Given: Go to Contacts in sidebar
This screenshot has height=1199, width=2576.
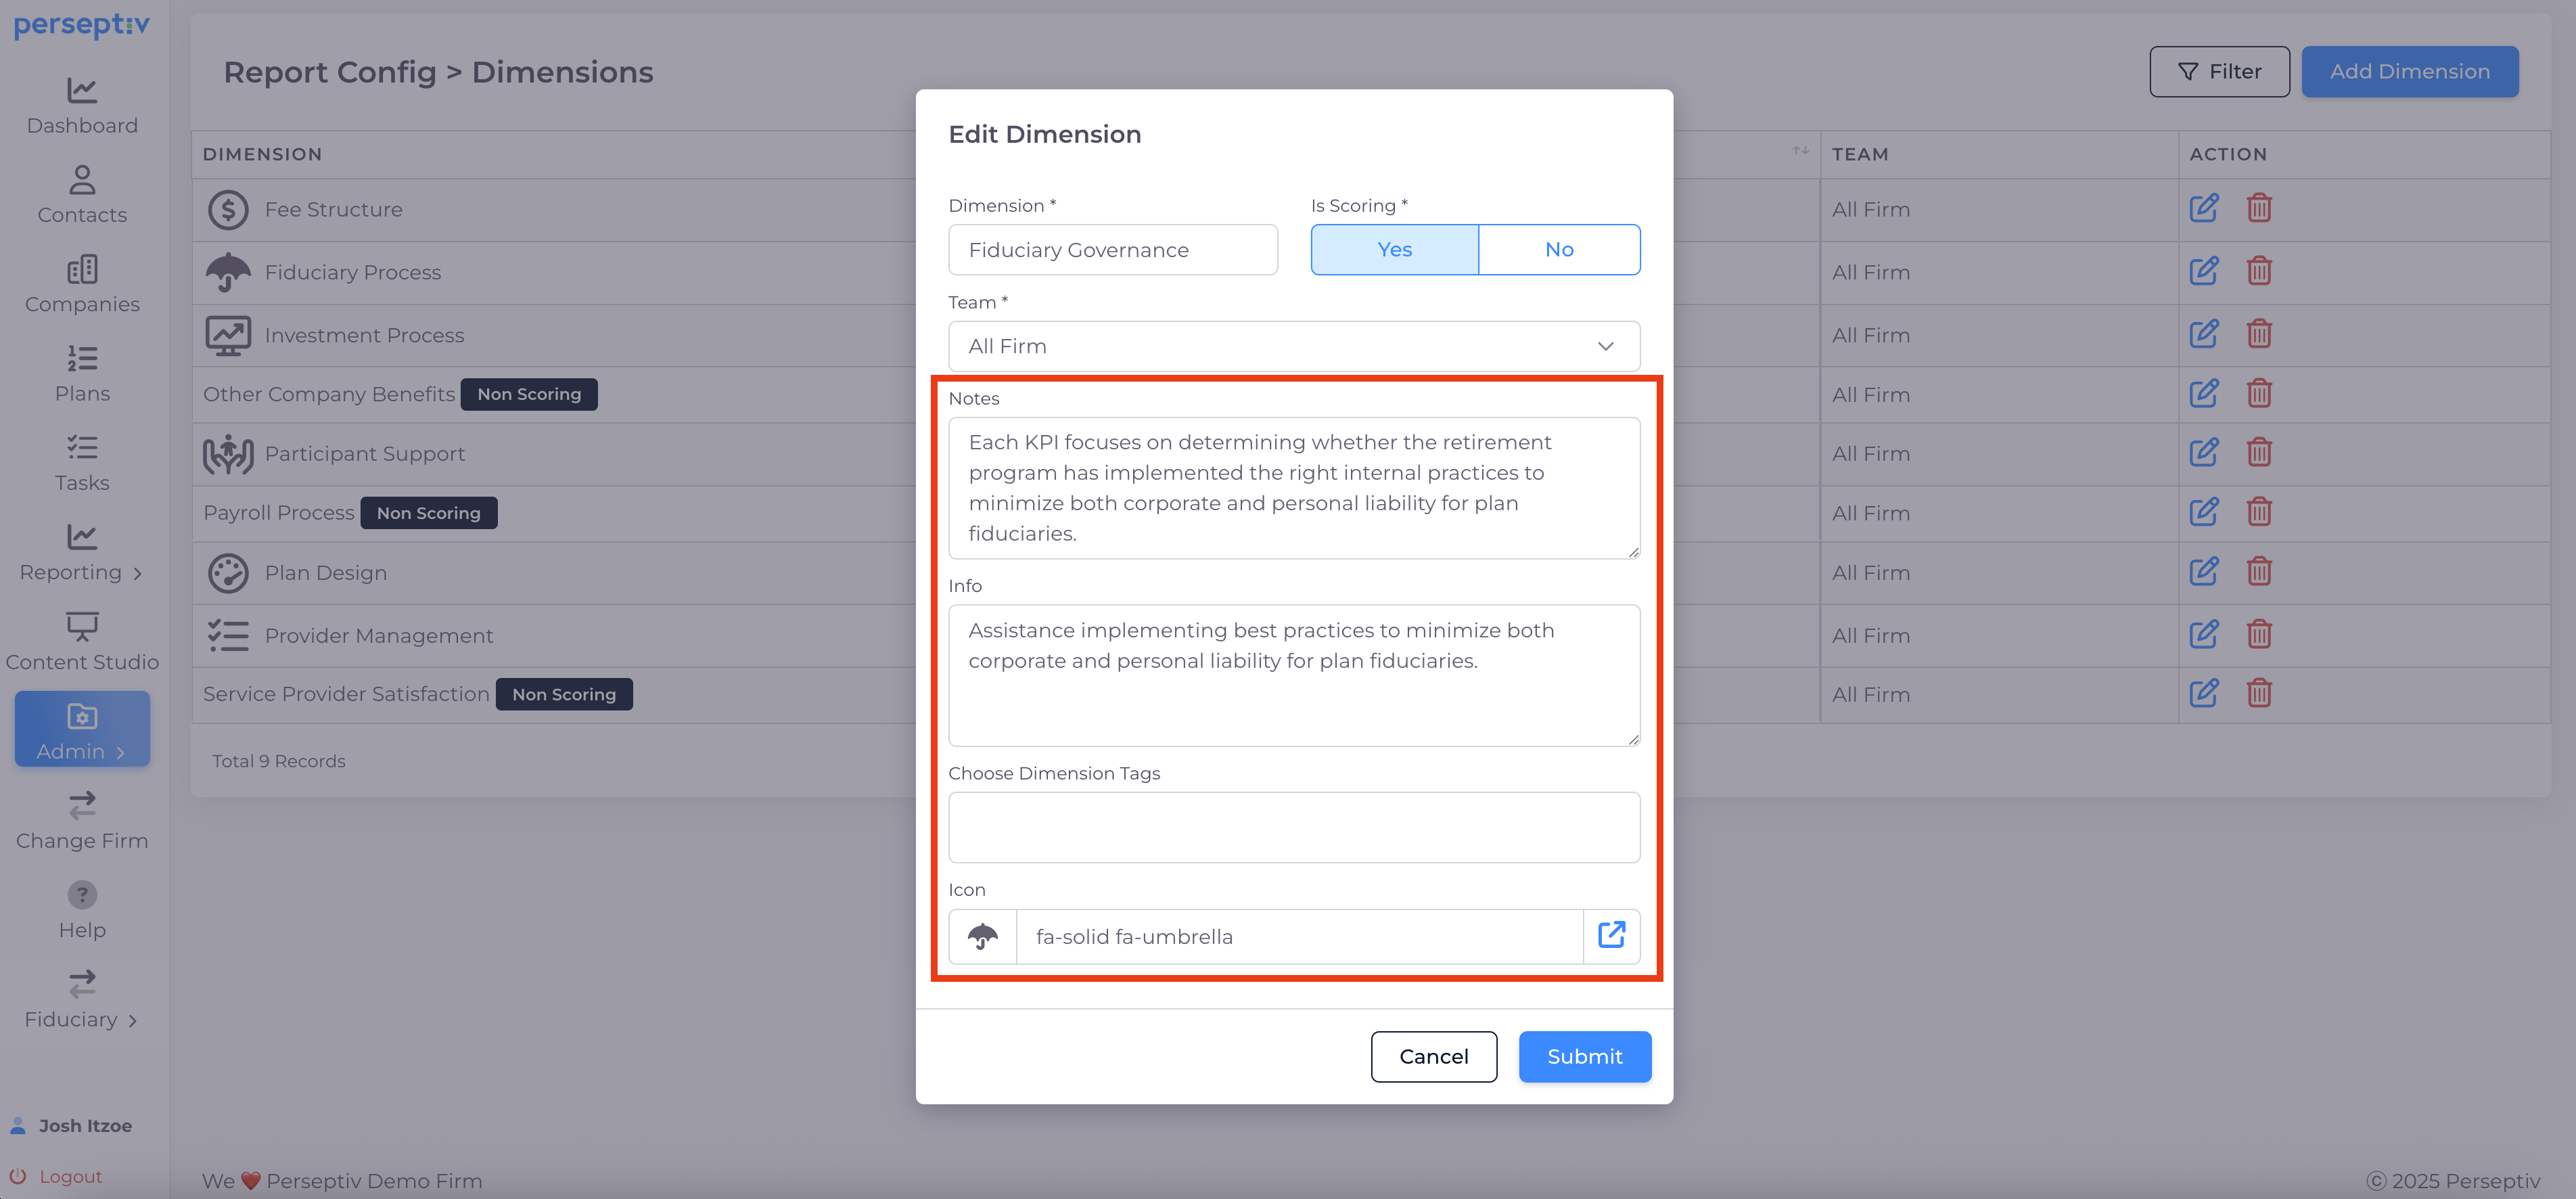Looking at the screenshot, I should [82, 195].
